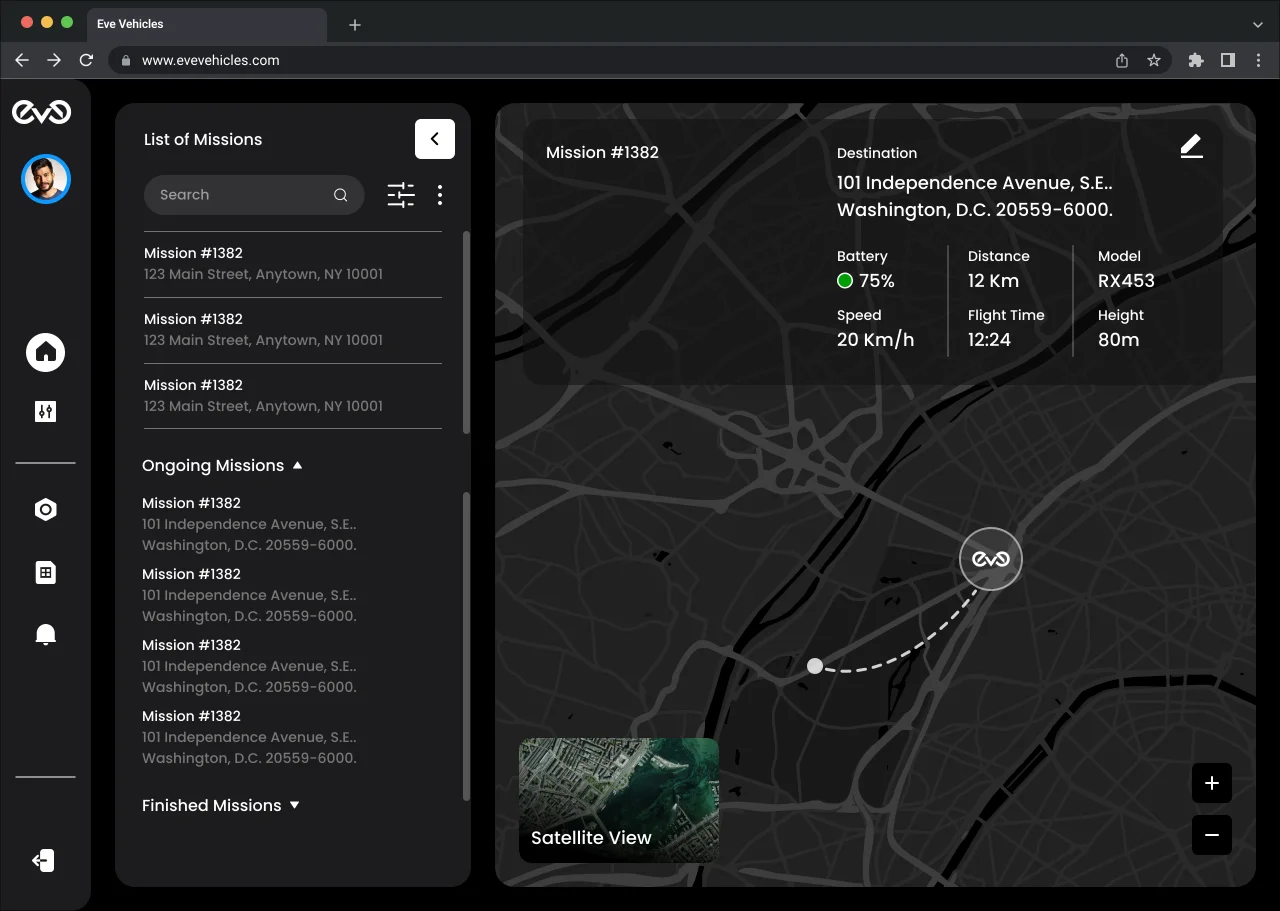Collapse the List of Missions panel

tap(435, 139)
